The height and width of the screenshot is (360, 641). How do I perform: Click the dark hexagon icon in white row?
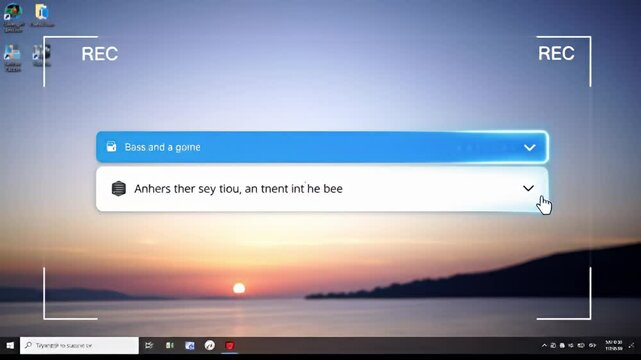(x=119, y=188)
